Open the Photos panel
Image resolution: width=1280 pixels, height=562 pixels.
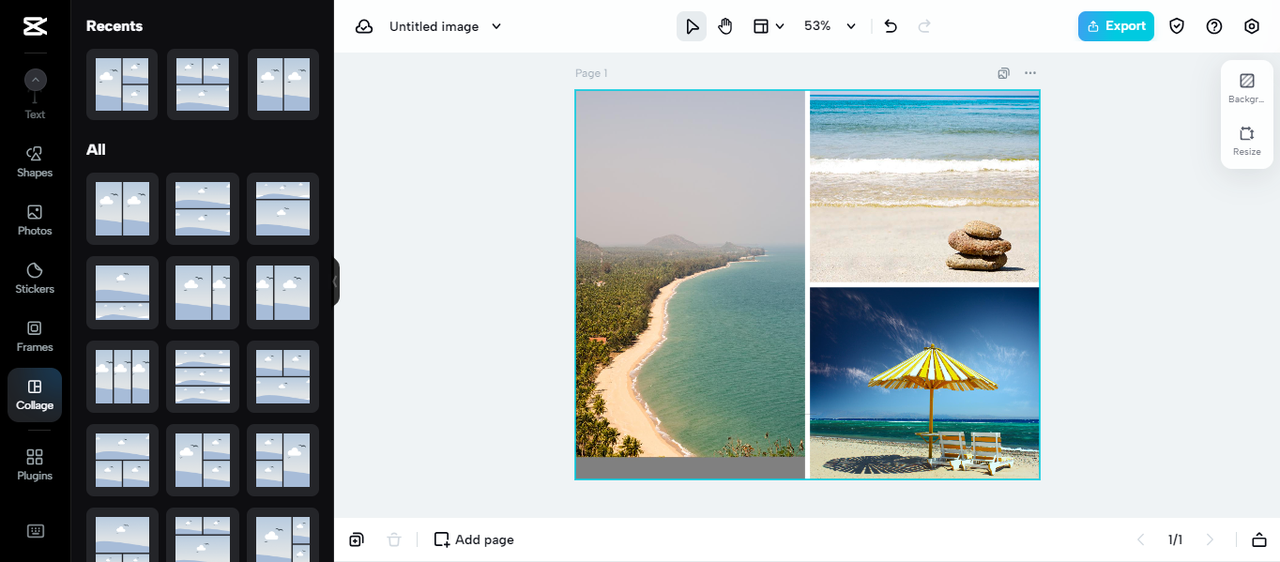pyautogui.click(x=35, y=220)
